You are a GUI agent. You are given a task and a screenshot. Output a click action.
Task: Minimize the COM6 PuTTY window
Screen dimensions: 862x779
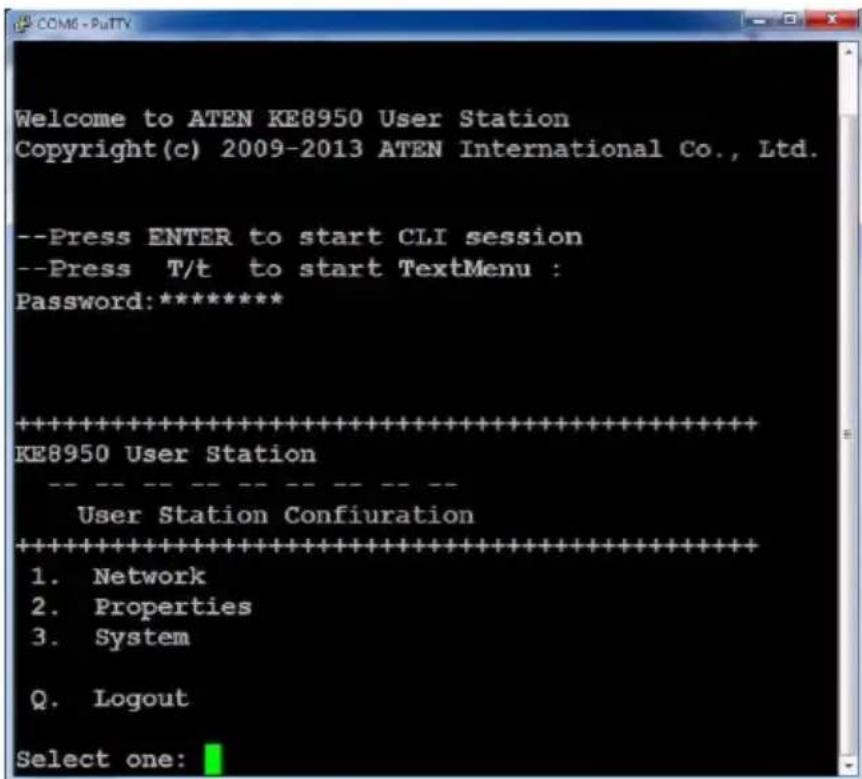760,21
